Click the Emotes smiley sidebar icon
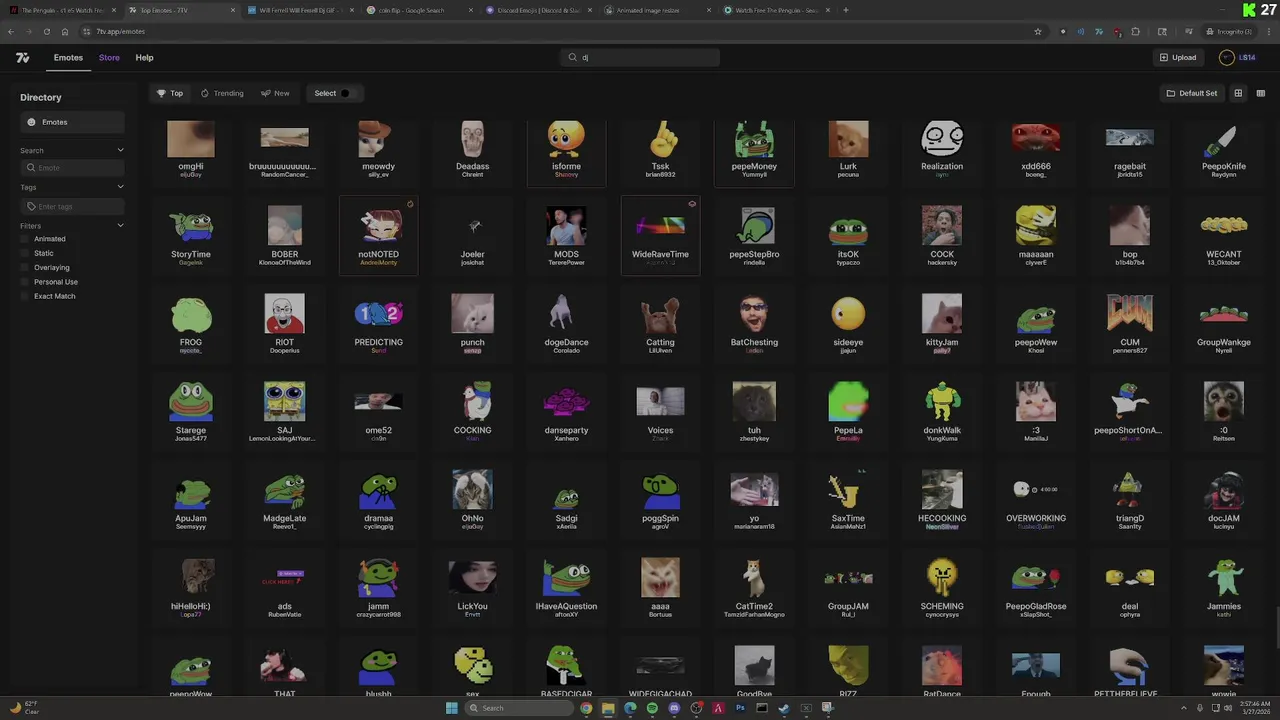Image resolution: width=1280 pixels, height=720 pixels. tap(32, 122)
